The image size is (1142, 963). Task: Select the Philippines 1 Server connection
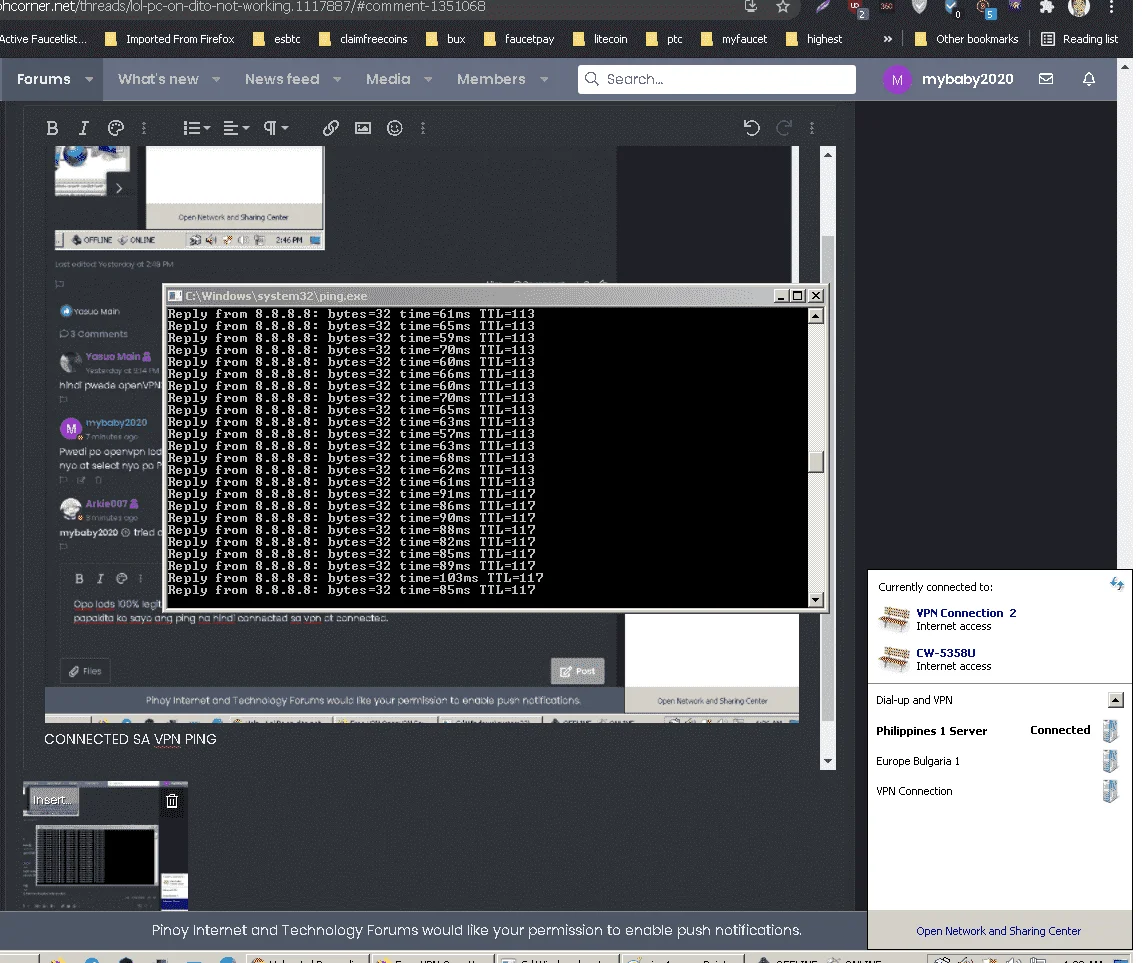pyautogui.click(x=999, y=731)
